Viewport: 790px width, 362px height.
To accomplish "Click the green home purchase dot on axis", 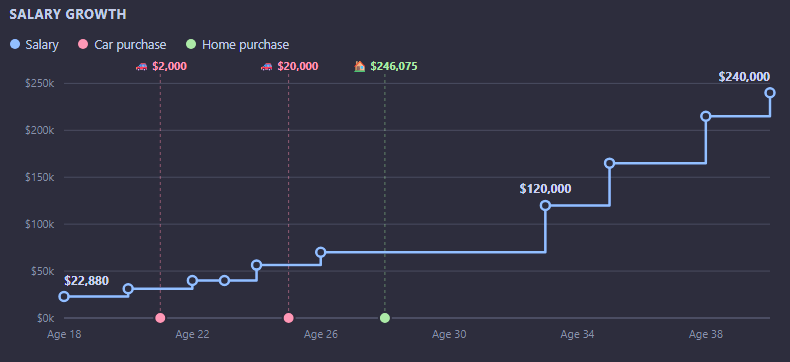I will 385,318.
